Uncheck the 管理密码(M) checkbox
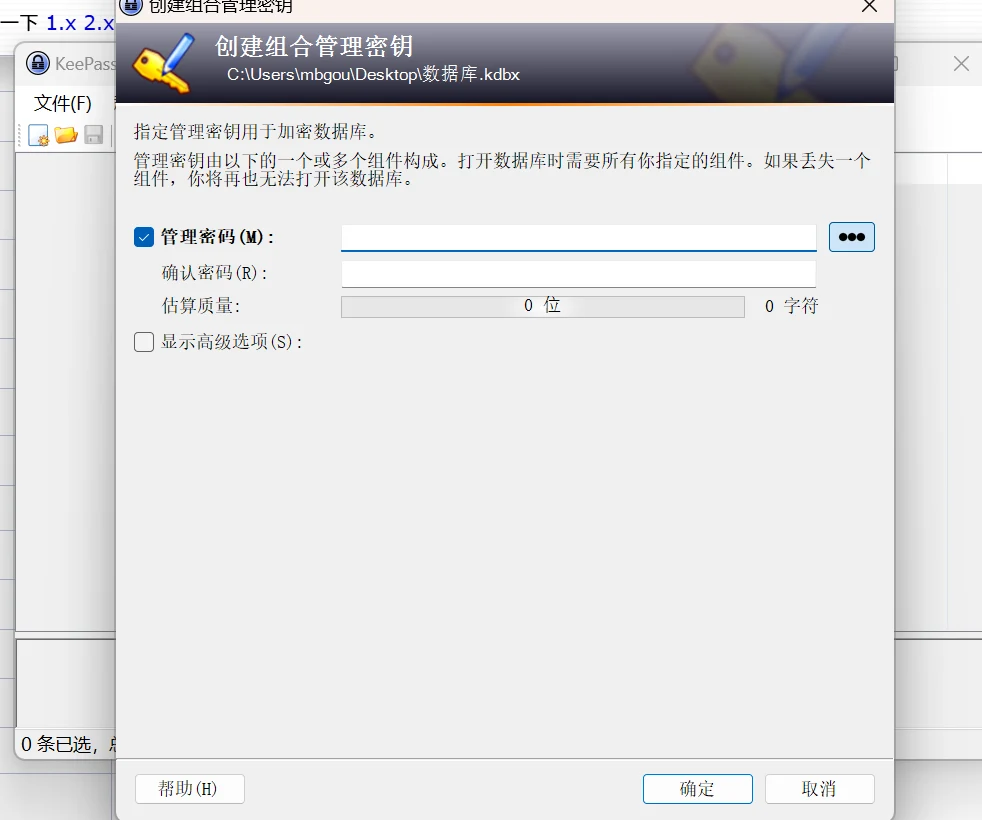This screenshot has height=820, width=982. 144,237
